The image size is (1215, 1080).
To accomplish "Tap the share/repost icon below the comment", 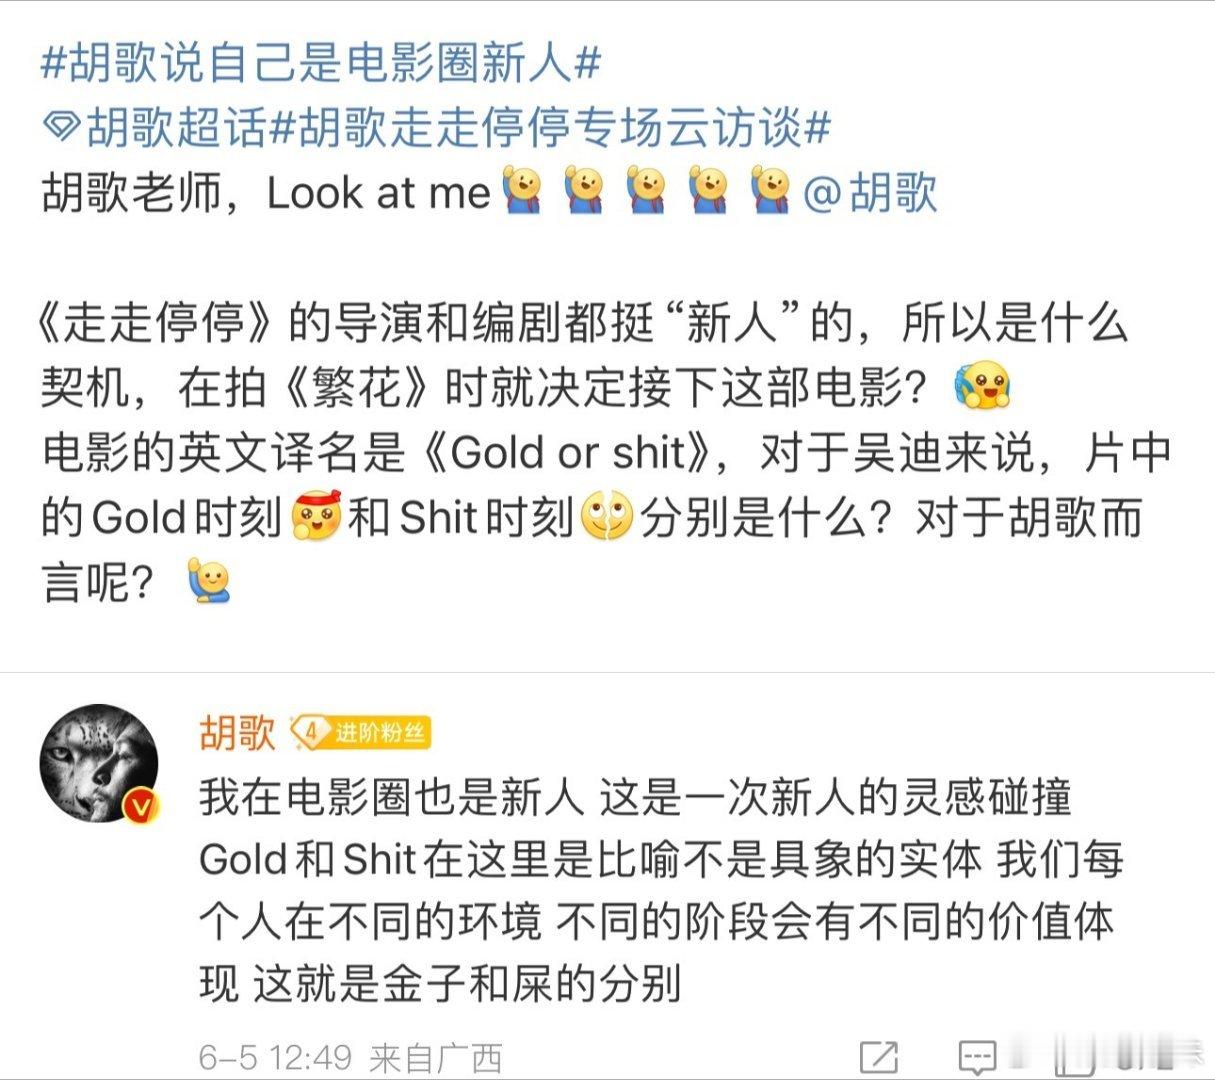I will point(879,1055).
